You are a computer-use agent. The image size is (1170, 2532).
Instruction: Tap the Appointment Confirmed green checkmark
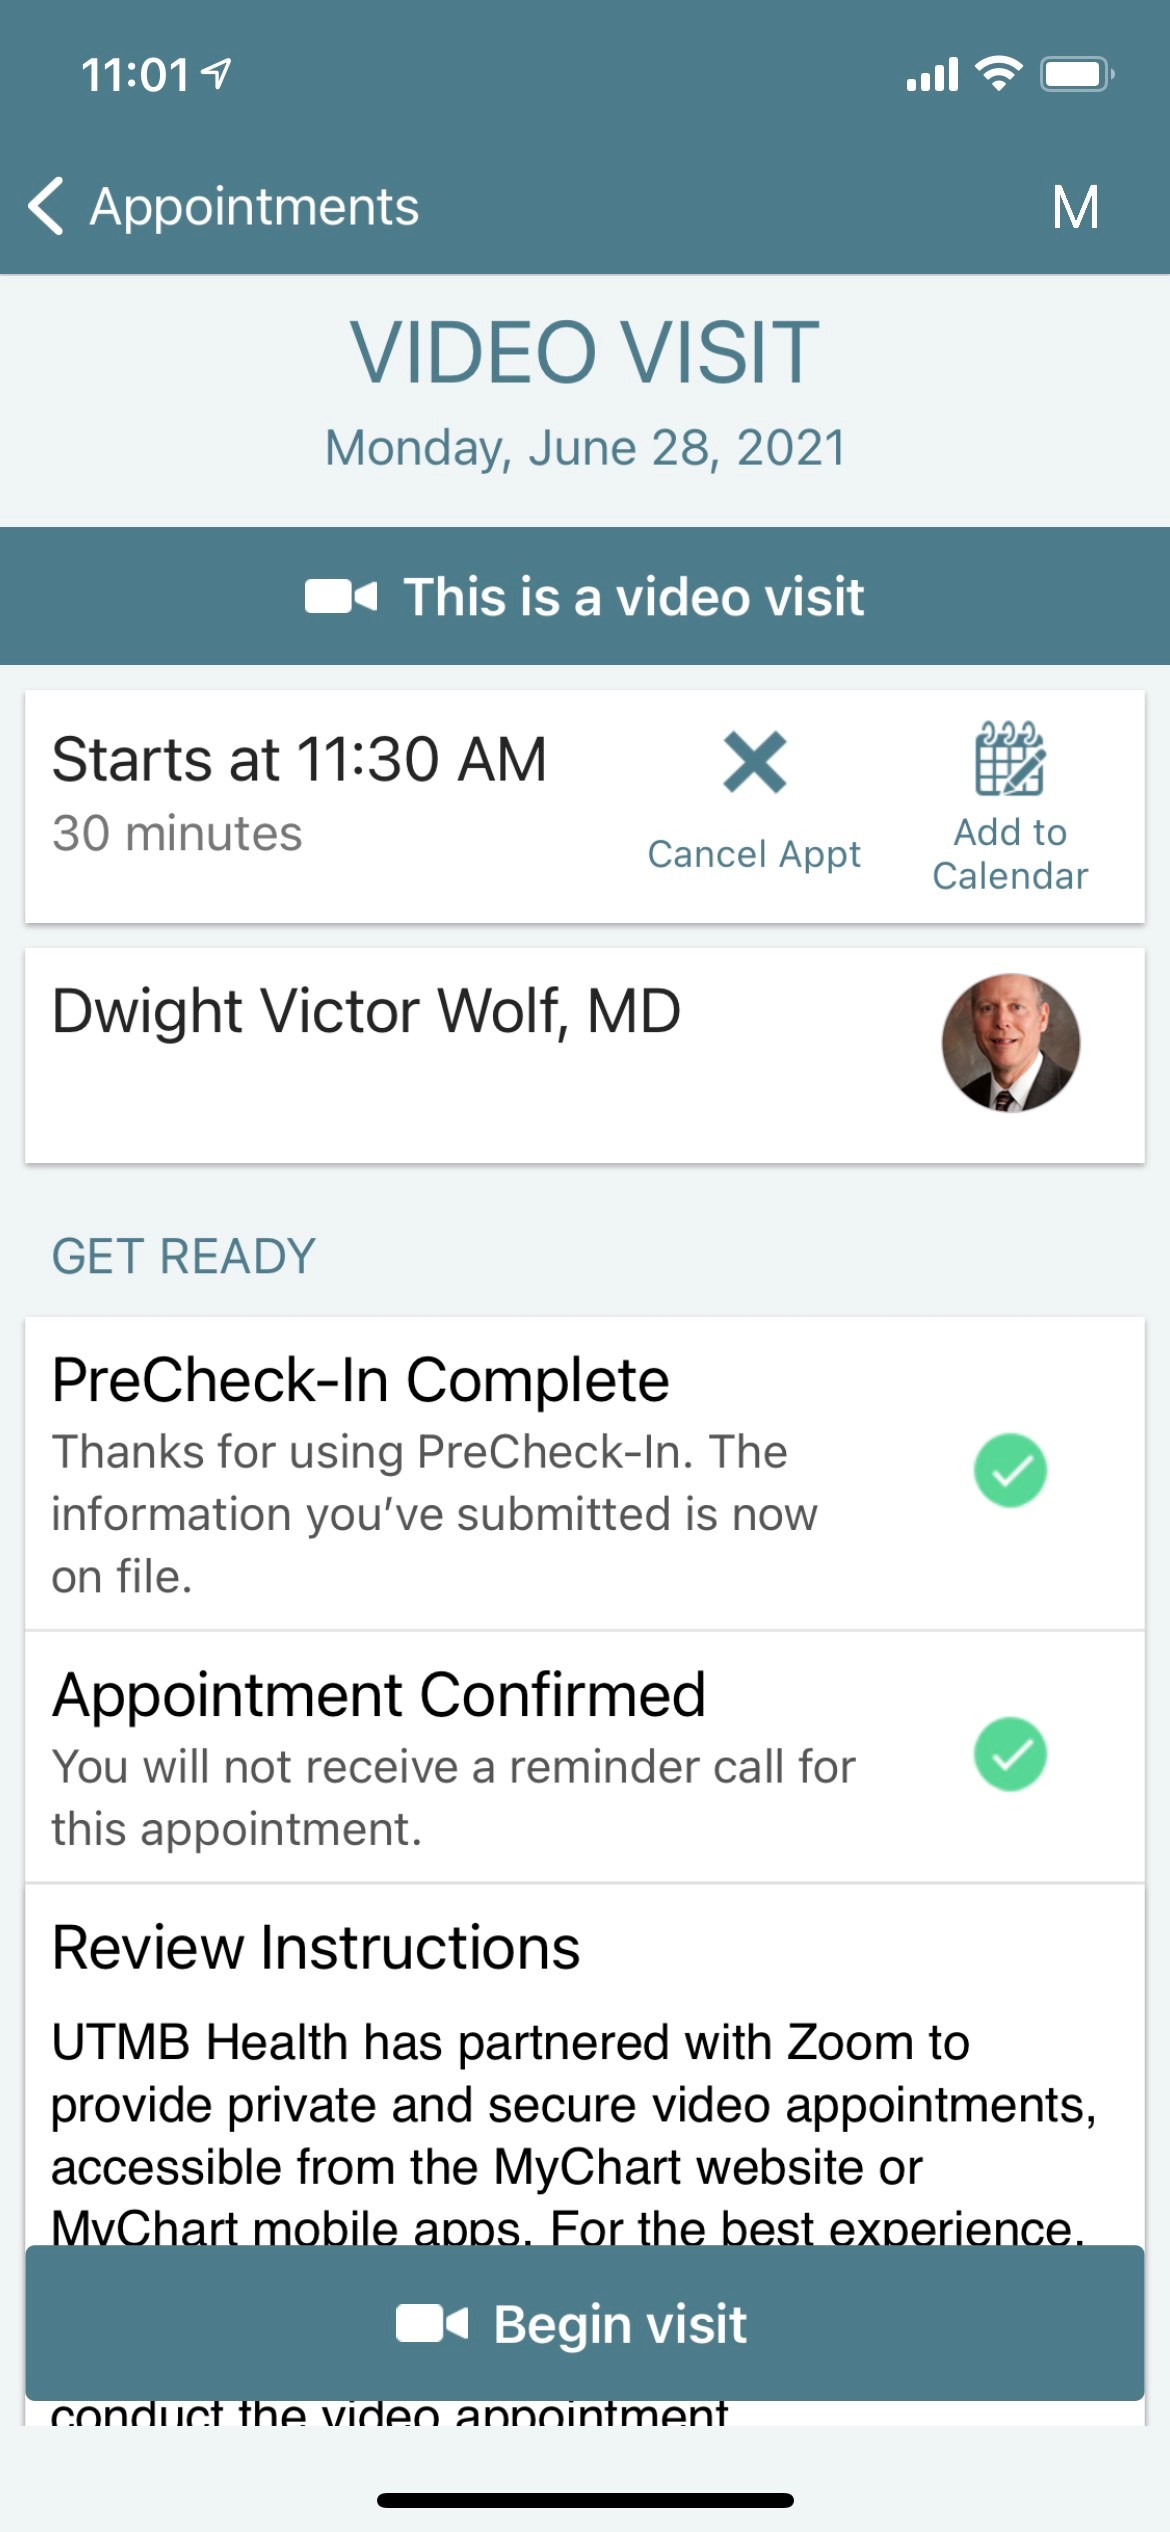[1010, 1754]
